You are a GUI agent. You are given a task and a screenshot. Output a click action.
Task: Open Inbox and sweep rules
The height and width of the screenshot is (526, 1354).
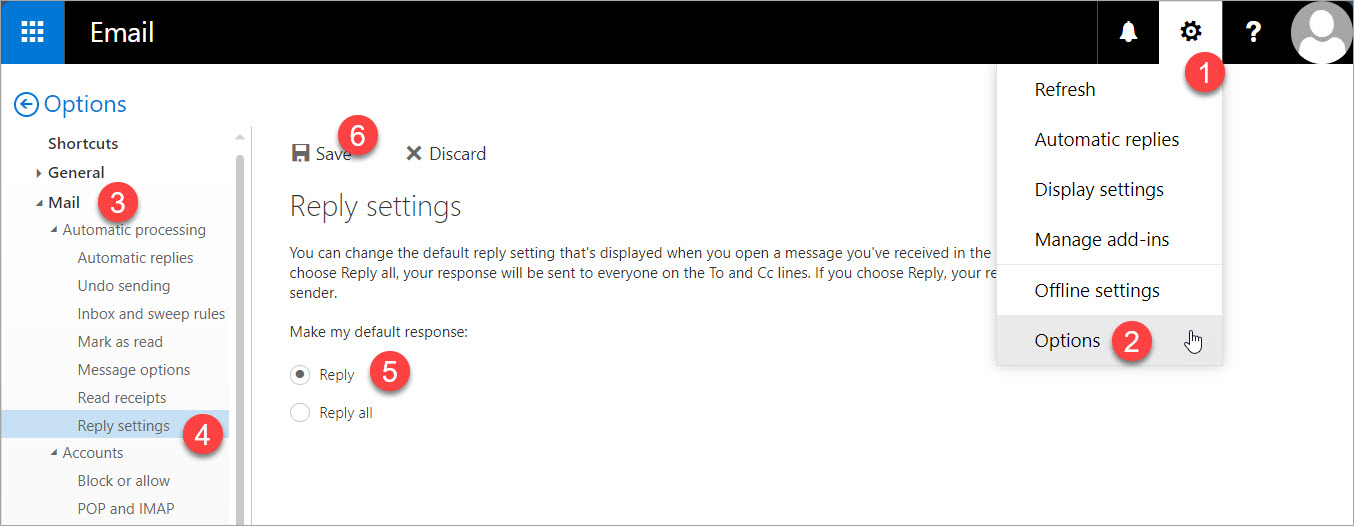(x=151, y=314)
